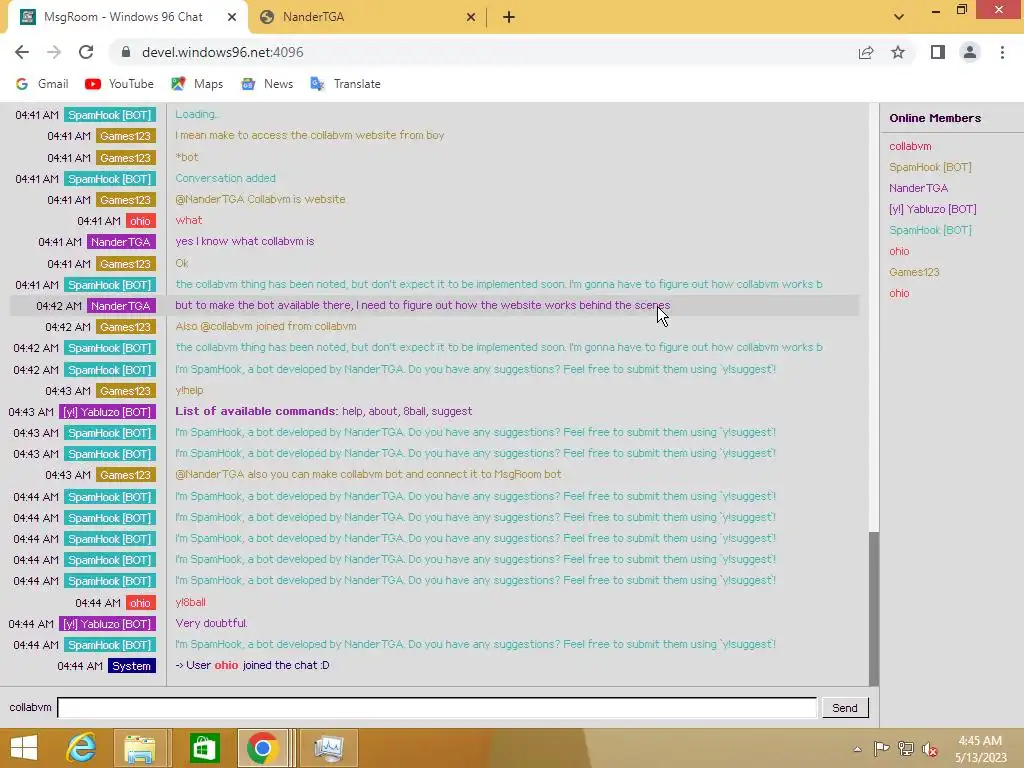This screenshot has width=1024, height=768.
Task: Bookmark this page with star icon
Action: coord(898,52)
